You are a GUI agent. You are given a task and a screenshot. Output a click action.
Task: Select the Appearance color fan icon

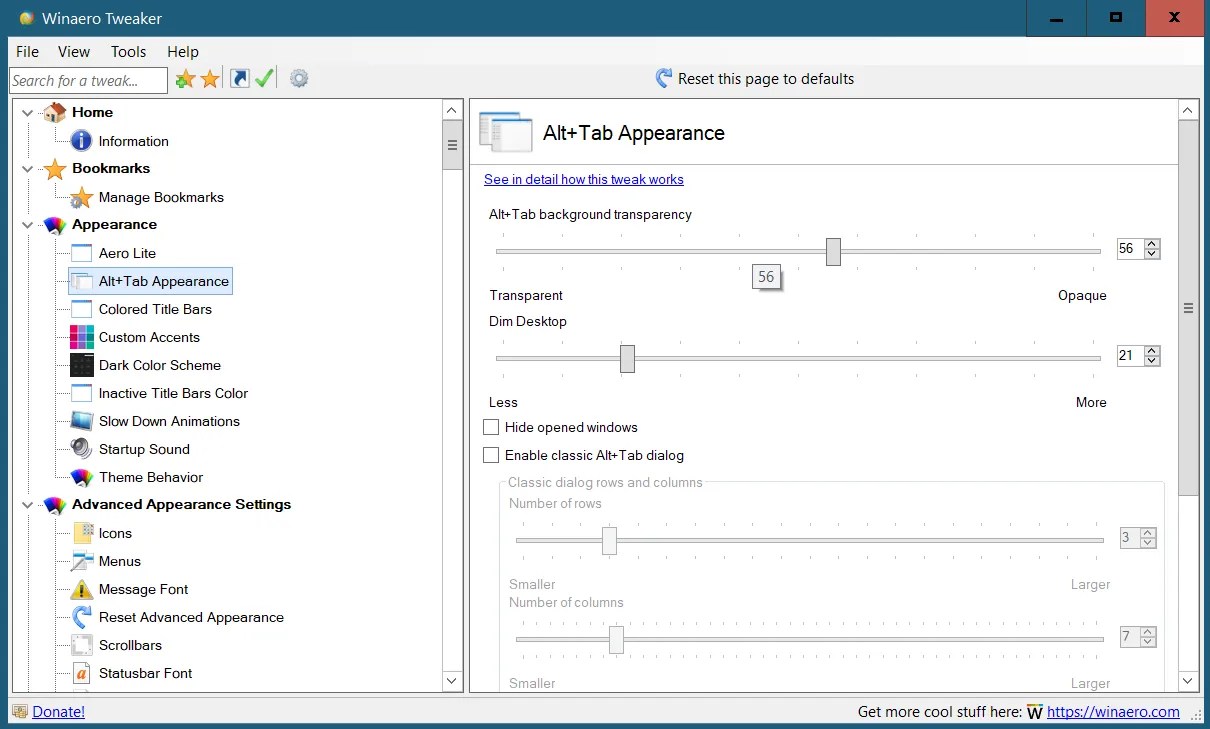[55, 225]
